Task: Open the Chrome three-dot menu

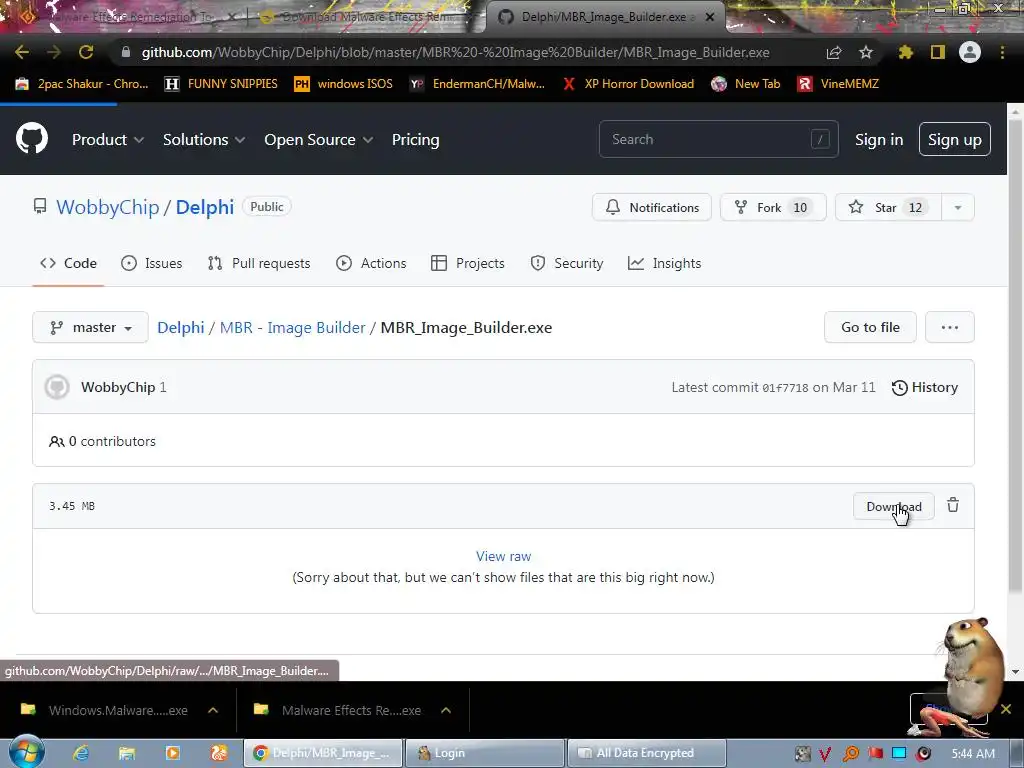Action: pyautogui.click(x=1002, y=52)
